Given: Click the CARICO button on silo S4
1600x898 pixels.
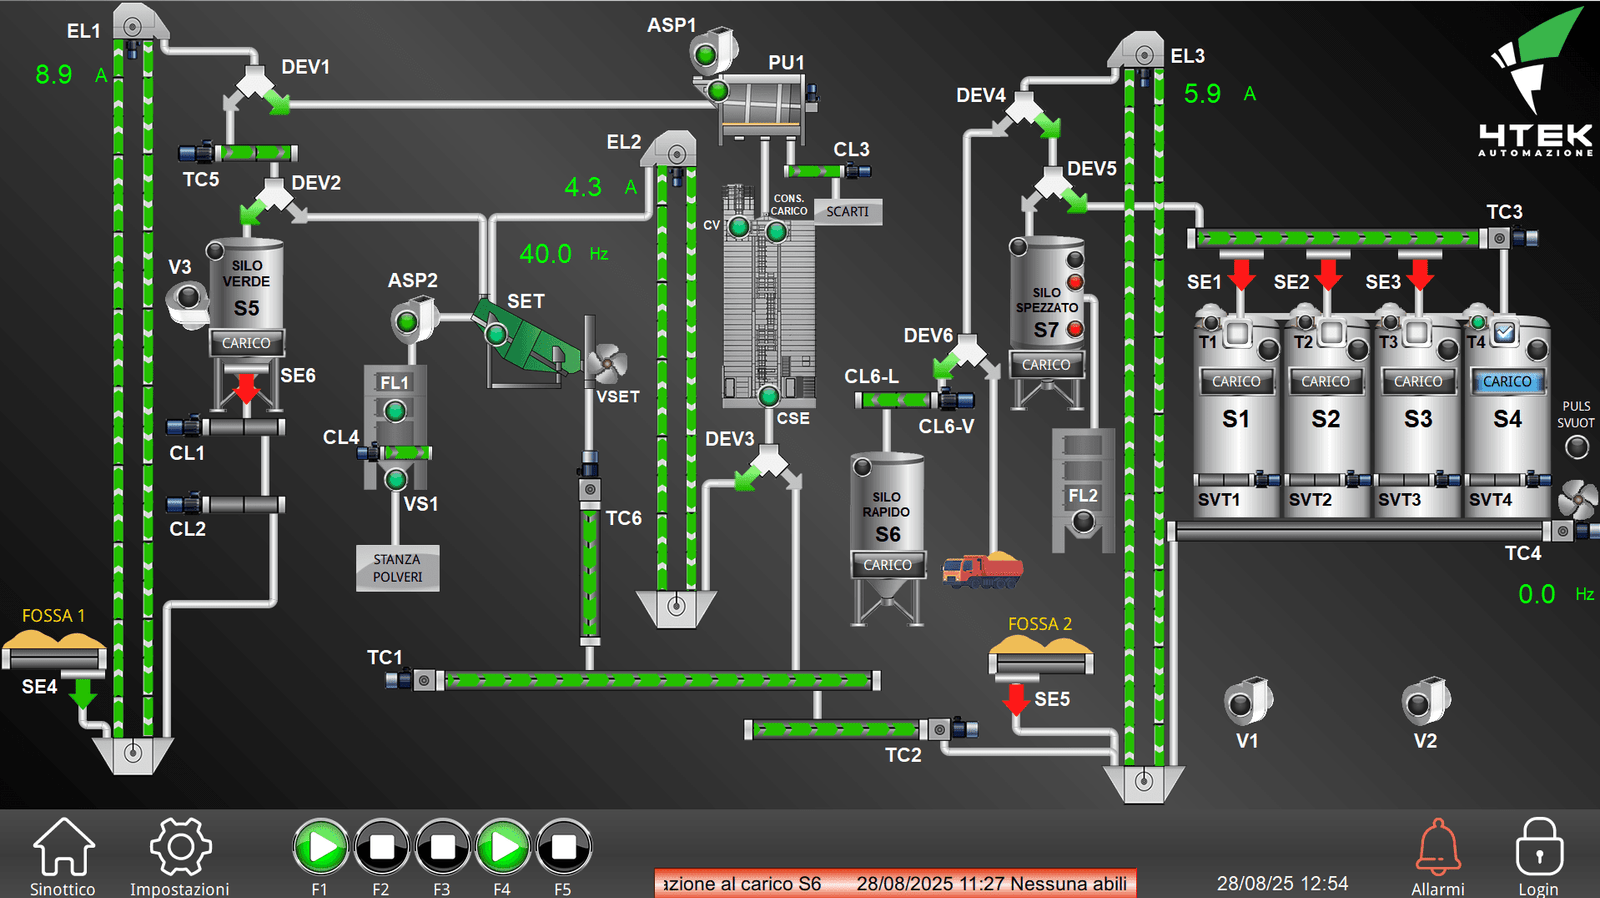Looking at the screenshot, I should coord(1507,381).
